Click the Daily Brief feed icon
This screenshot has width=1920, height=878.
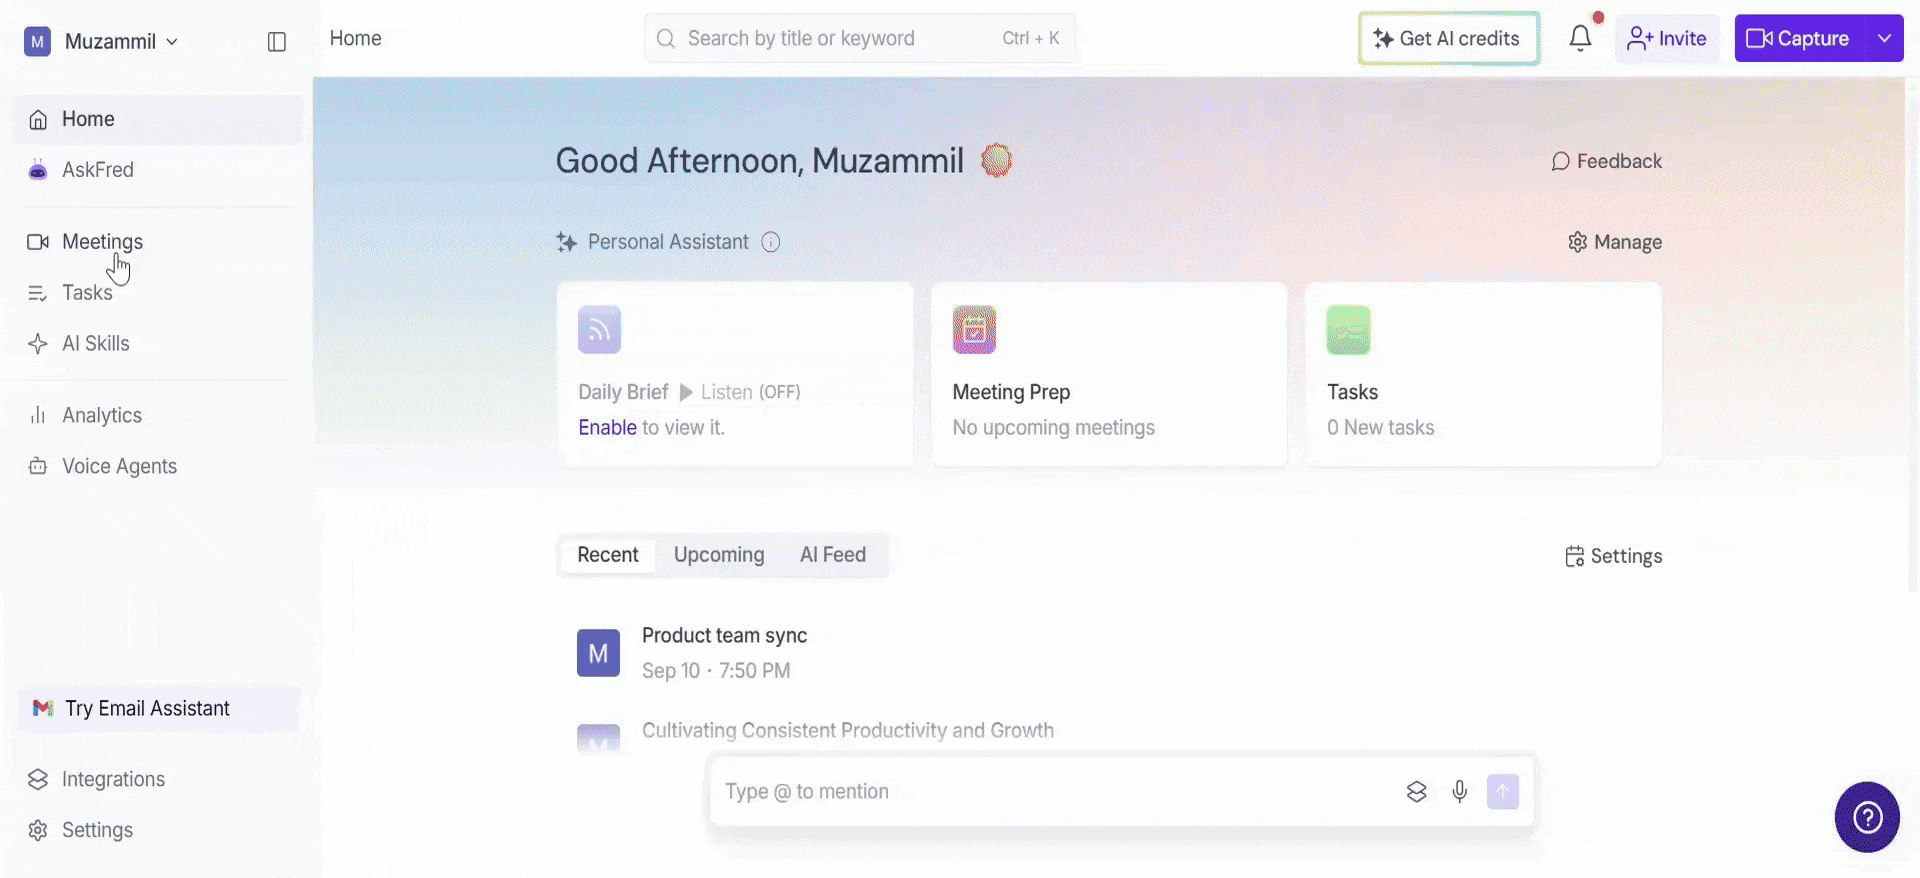(x=599, y=330)
